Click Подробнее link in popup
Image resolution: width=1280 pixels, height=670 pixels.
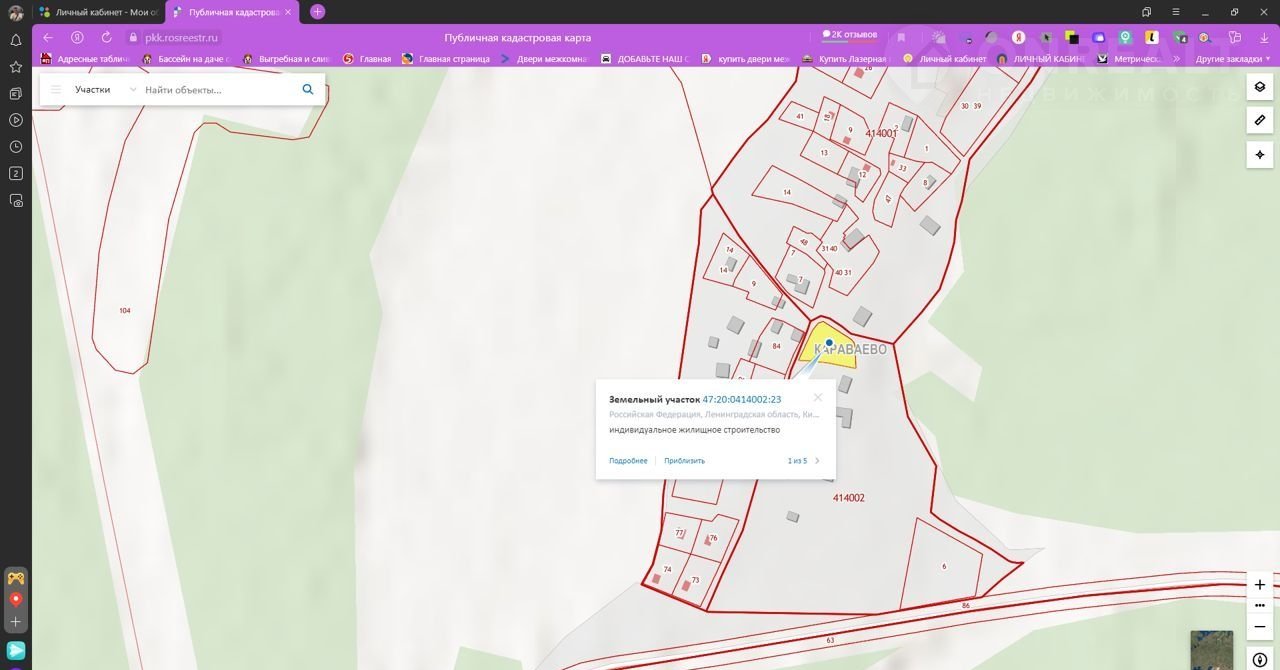pyautogui.click(x=628, y=461)
